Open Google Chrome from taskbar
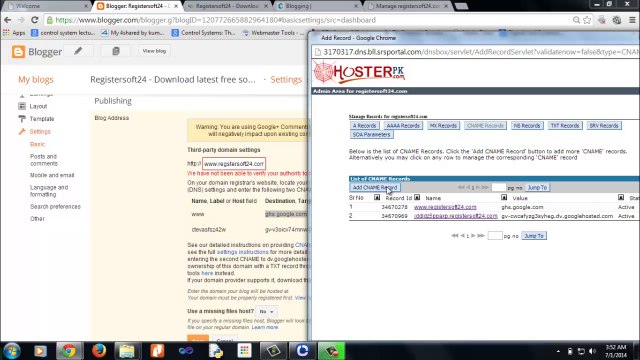Image resolution: width=640 pixels, height=360 pixels. point(69,351)
